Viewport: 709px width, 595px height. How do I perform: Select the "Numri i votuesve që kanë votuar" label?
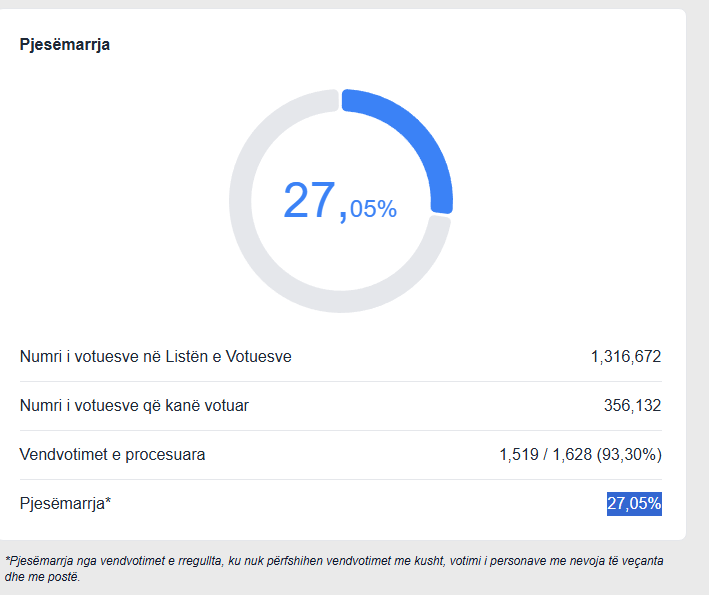(134, 405)
